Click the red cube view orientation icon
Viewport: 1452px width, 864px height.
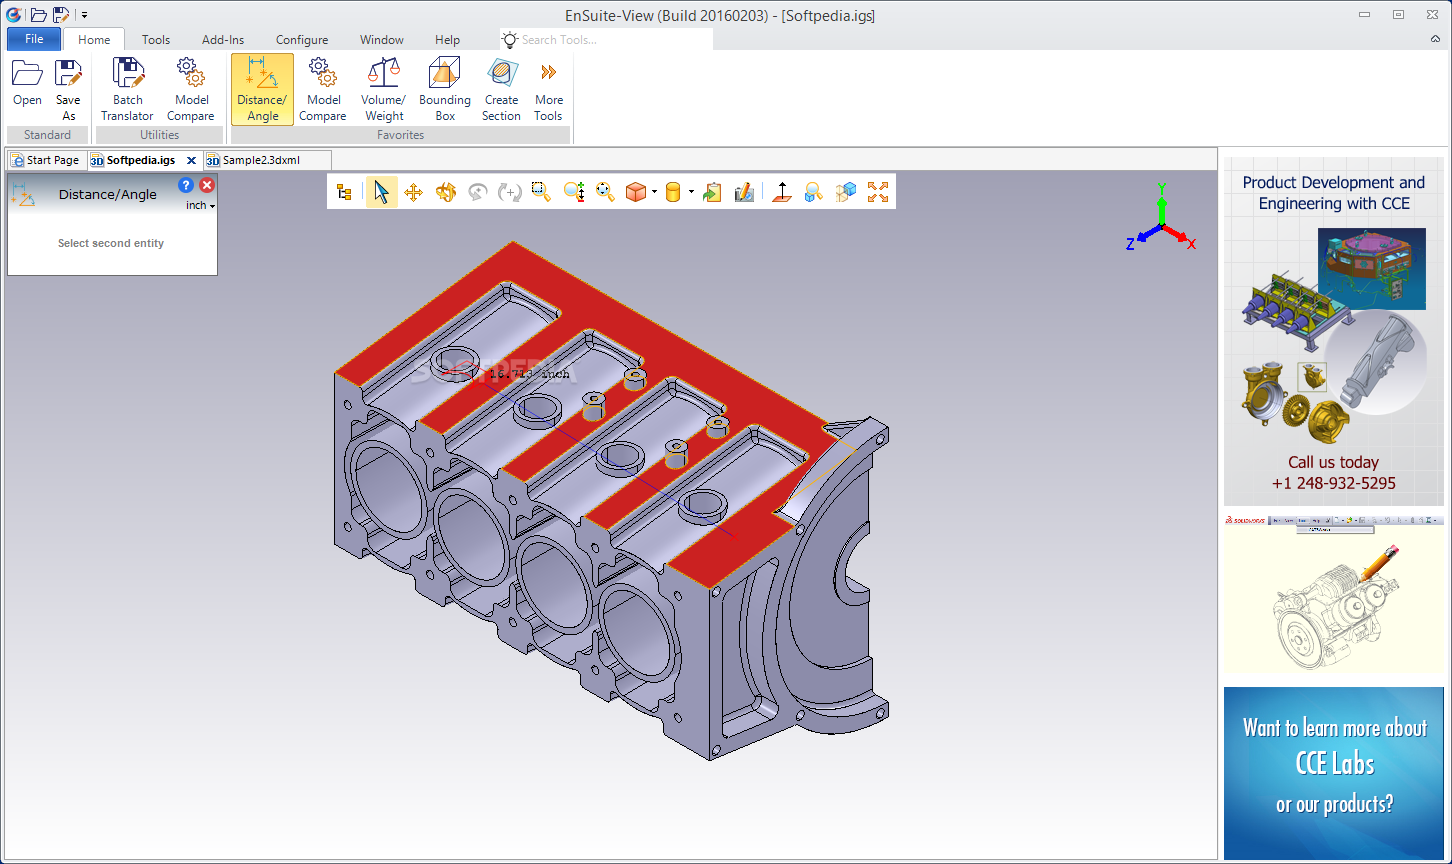click(636, 192)
